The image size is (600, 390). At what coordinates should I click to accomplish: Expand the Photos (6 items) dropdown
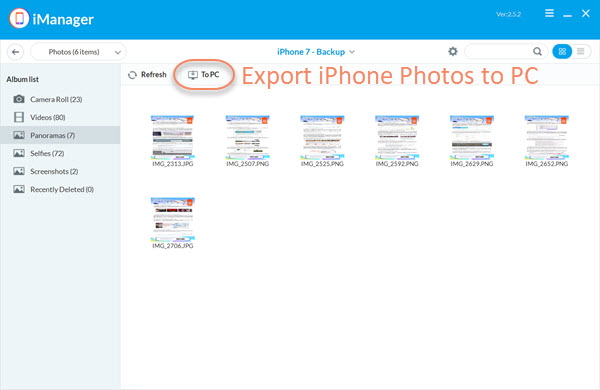(x=78, y=52)
